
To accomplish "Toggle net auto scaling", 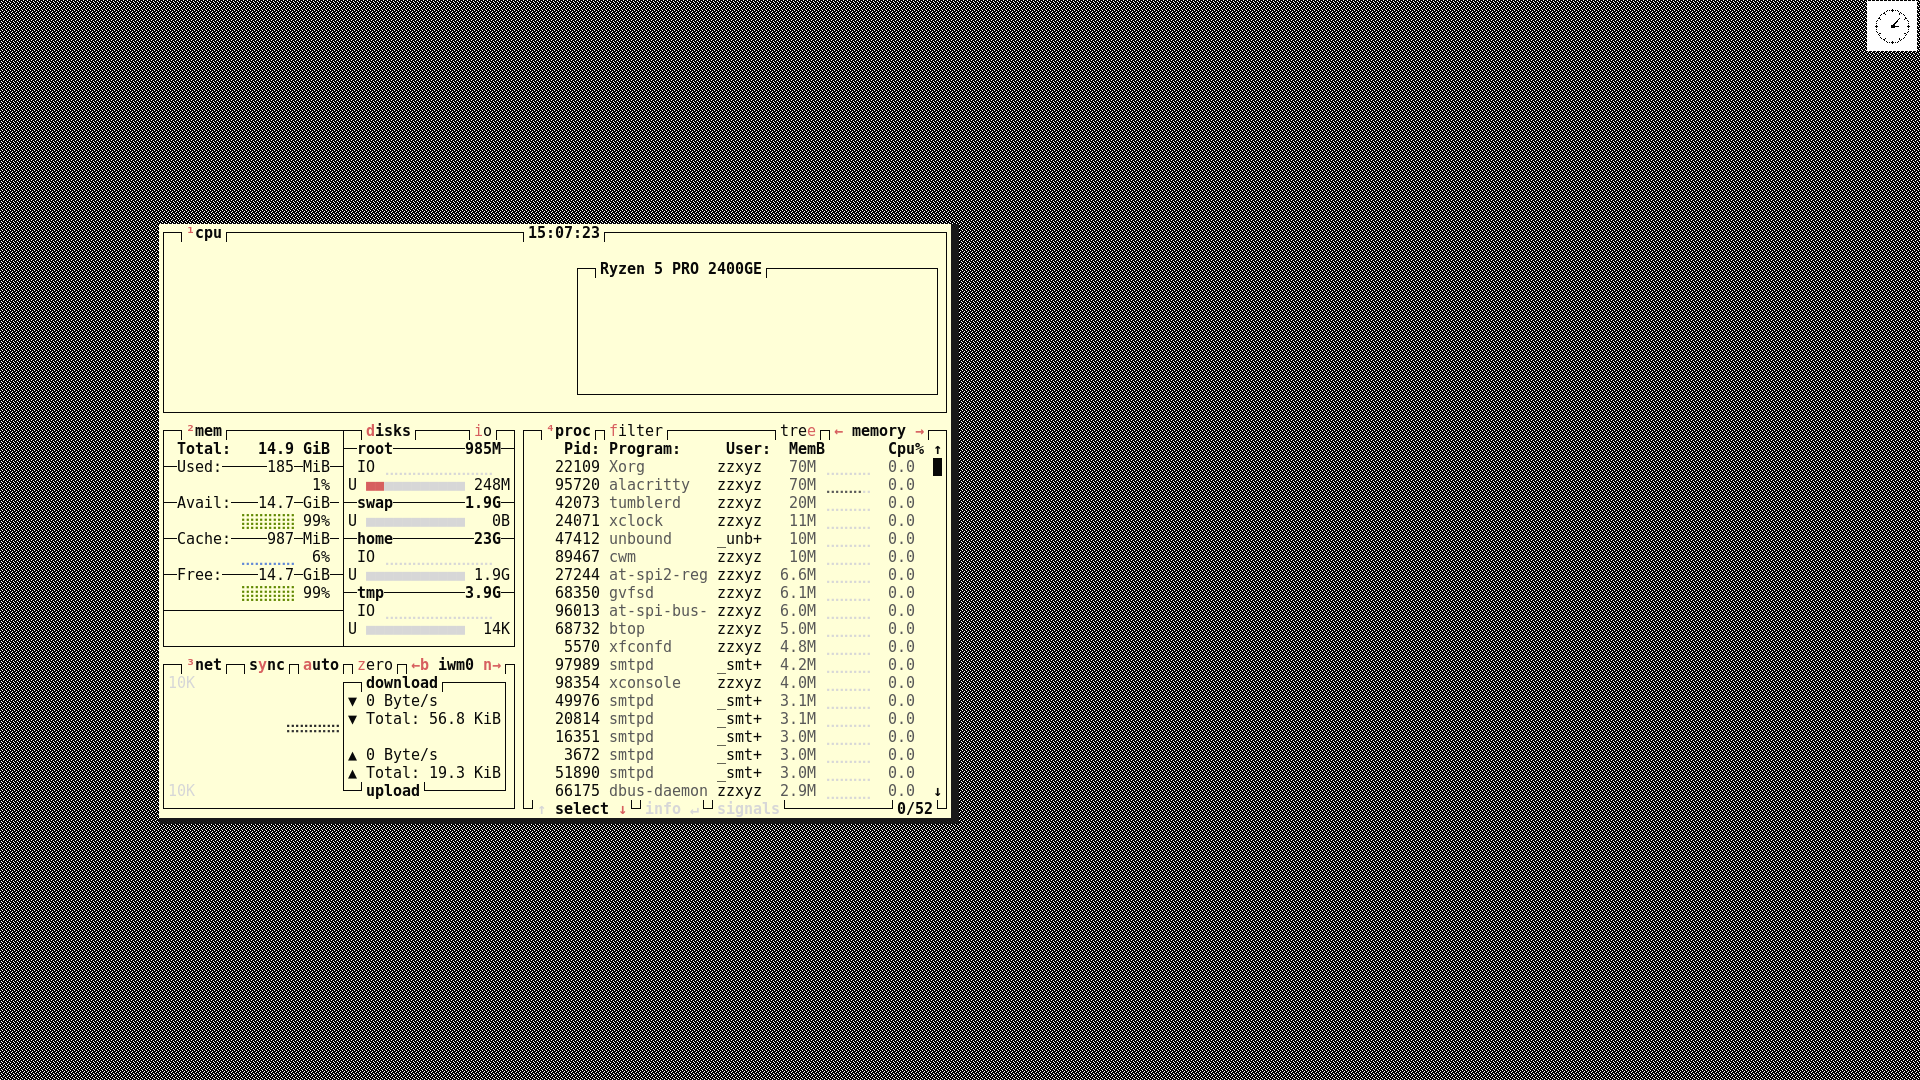I will pyautogui.click(x=320, y=665).
